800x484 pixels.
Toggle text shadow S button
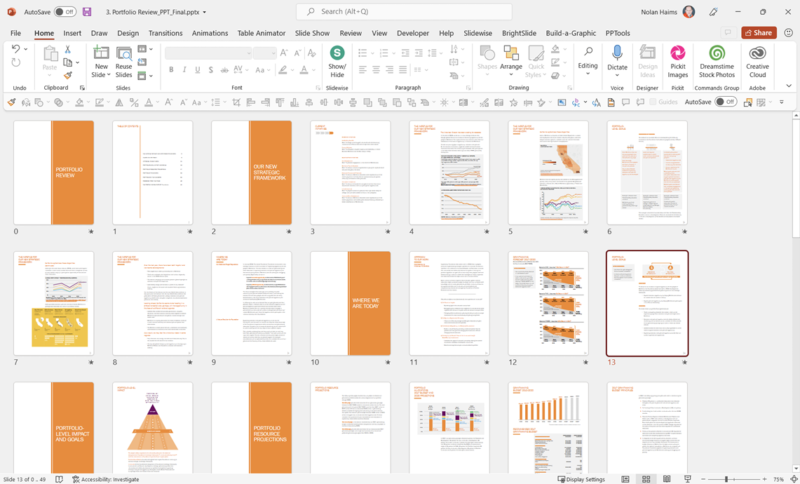point(211,69)
